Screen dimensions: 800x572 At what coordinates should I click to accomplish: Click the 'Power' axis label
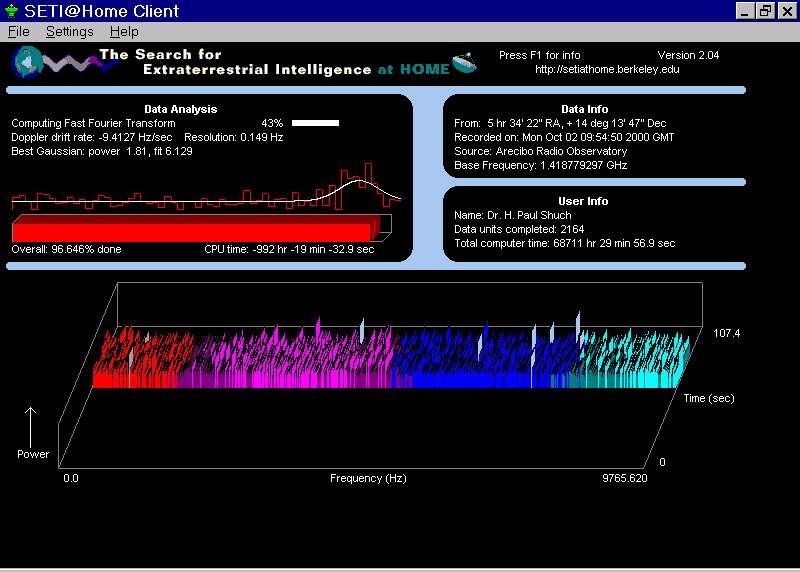(33, 454)
